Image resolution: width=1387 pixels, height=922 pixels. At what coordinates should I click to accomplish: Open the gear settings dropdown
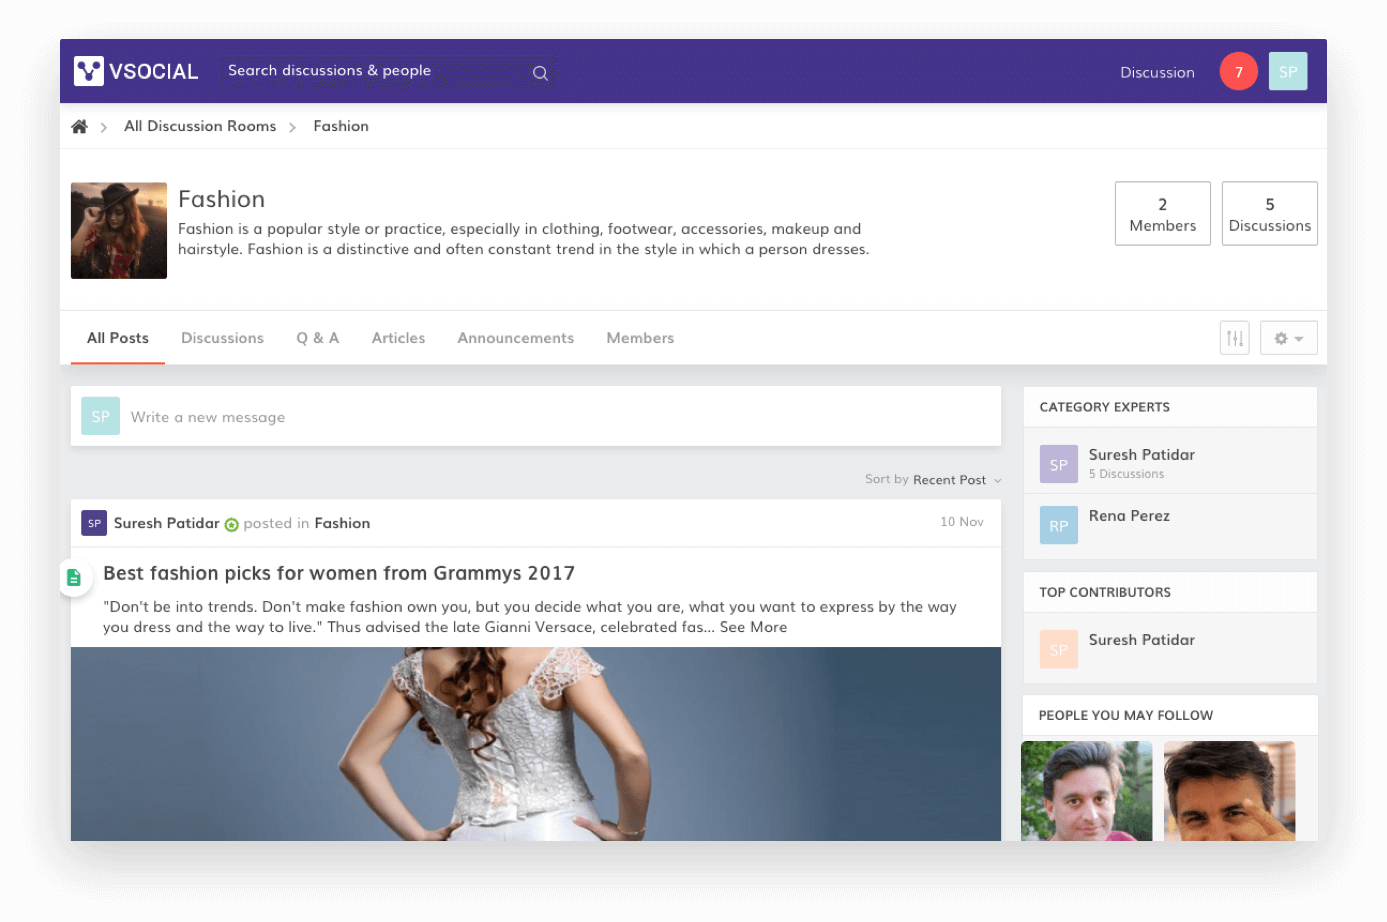pos(1288,338)
